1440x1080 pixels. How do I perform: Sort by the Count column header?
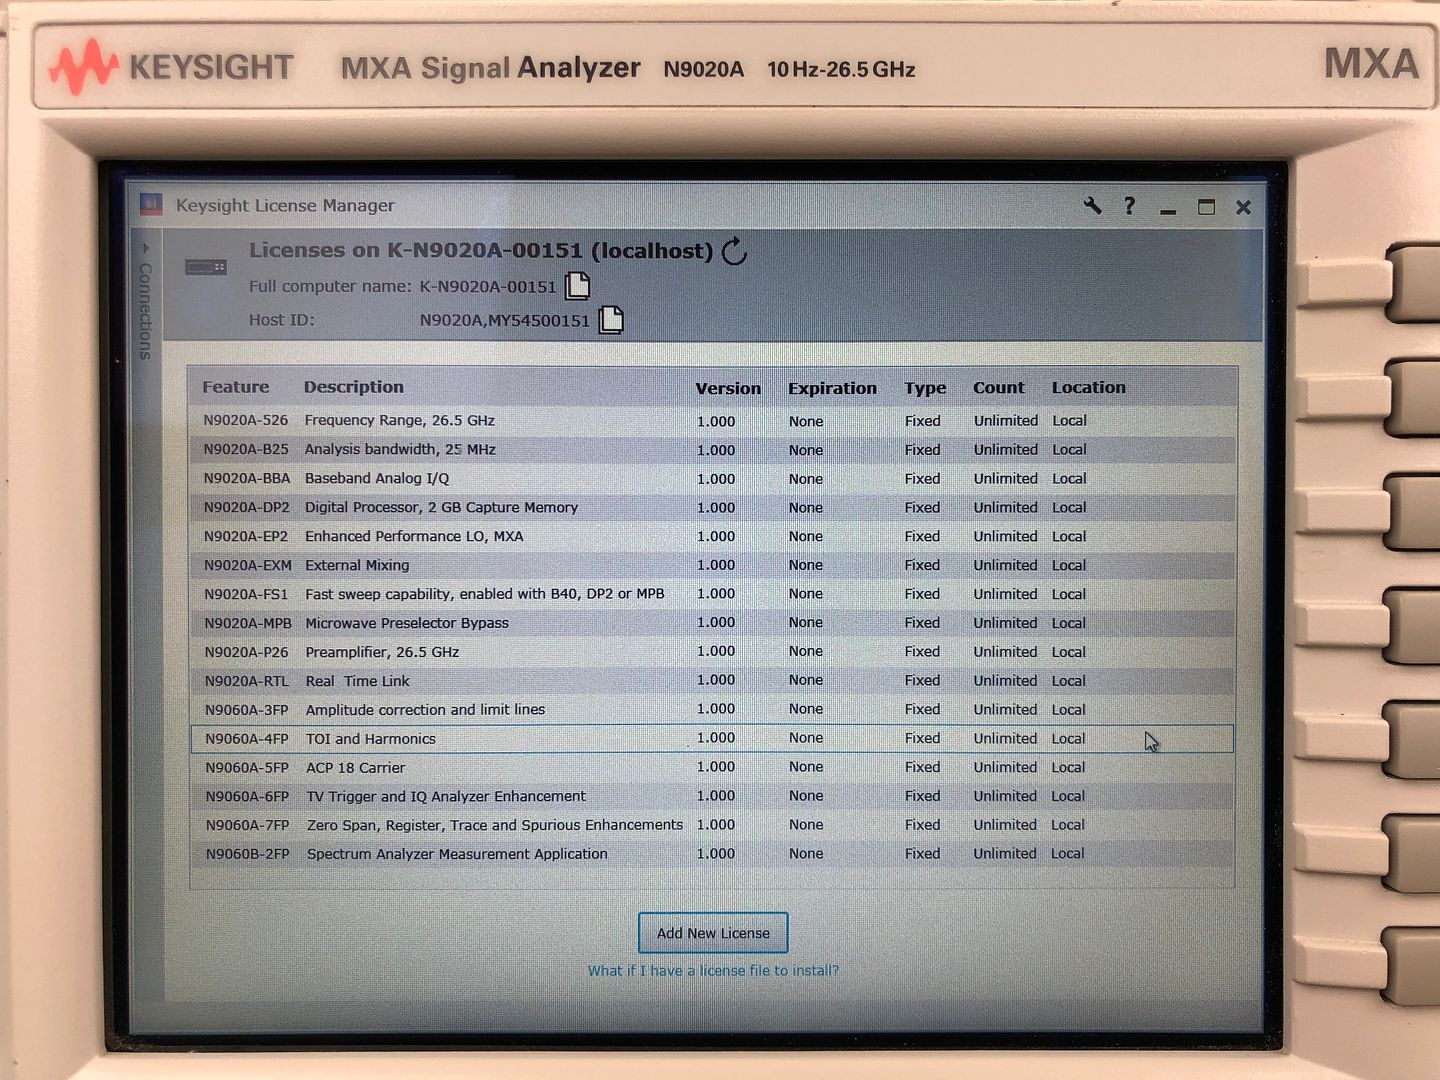(999, 388)
